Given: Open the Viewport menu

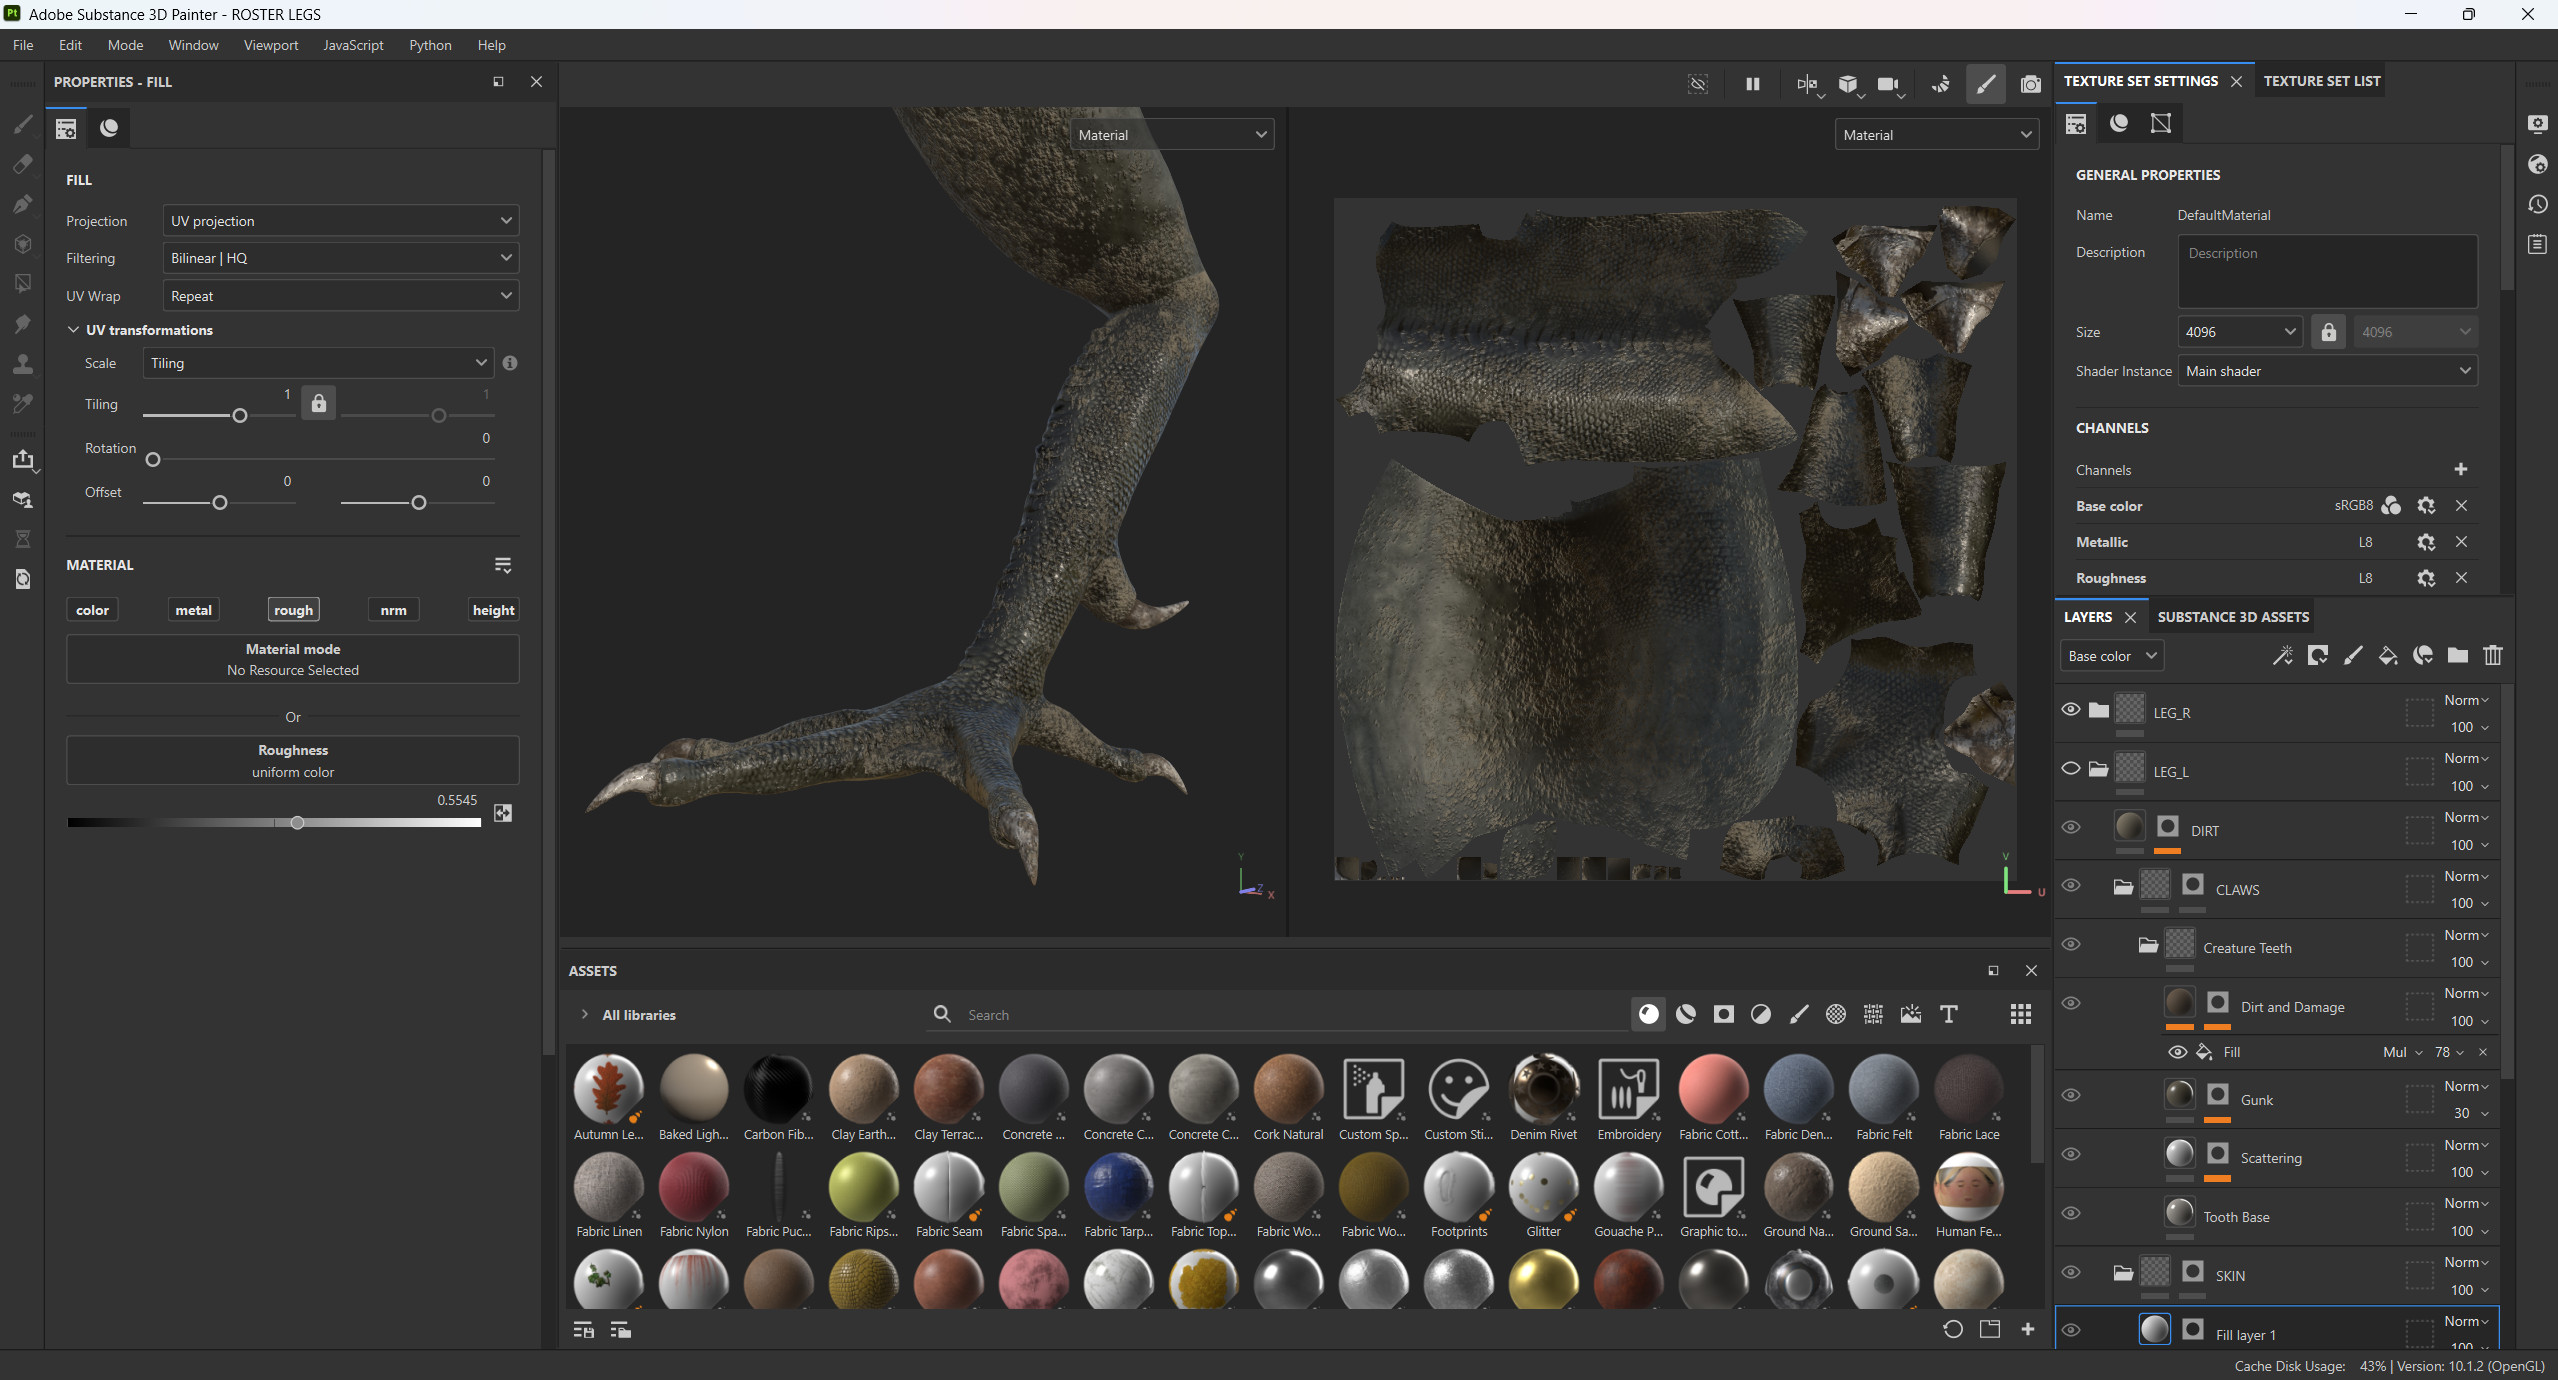Looking at the screenshot, I should click(270, 45).
